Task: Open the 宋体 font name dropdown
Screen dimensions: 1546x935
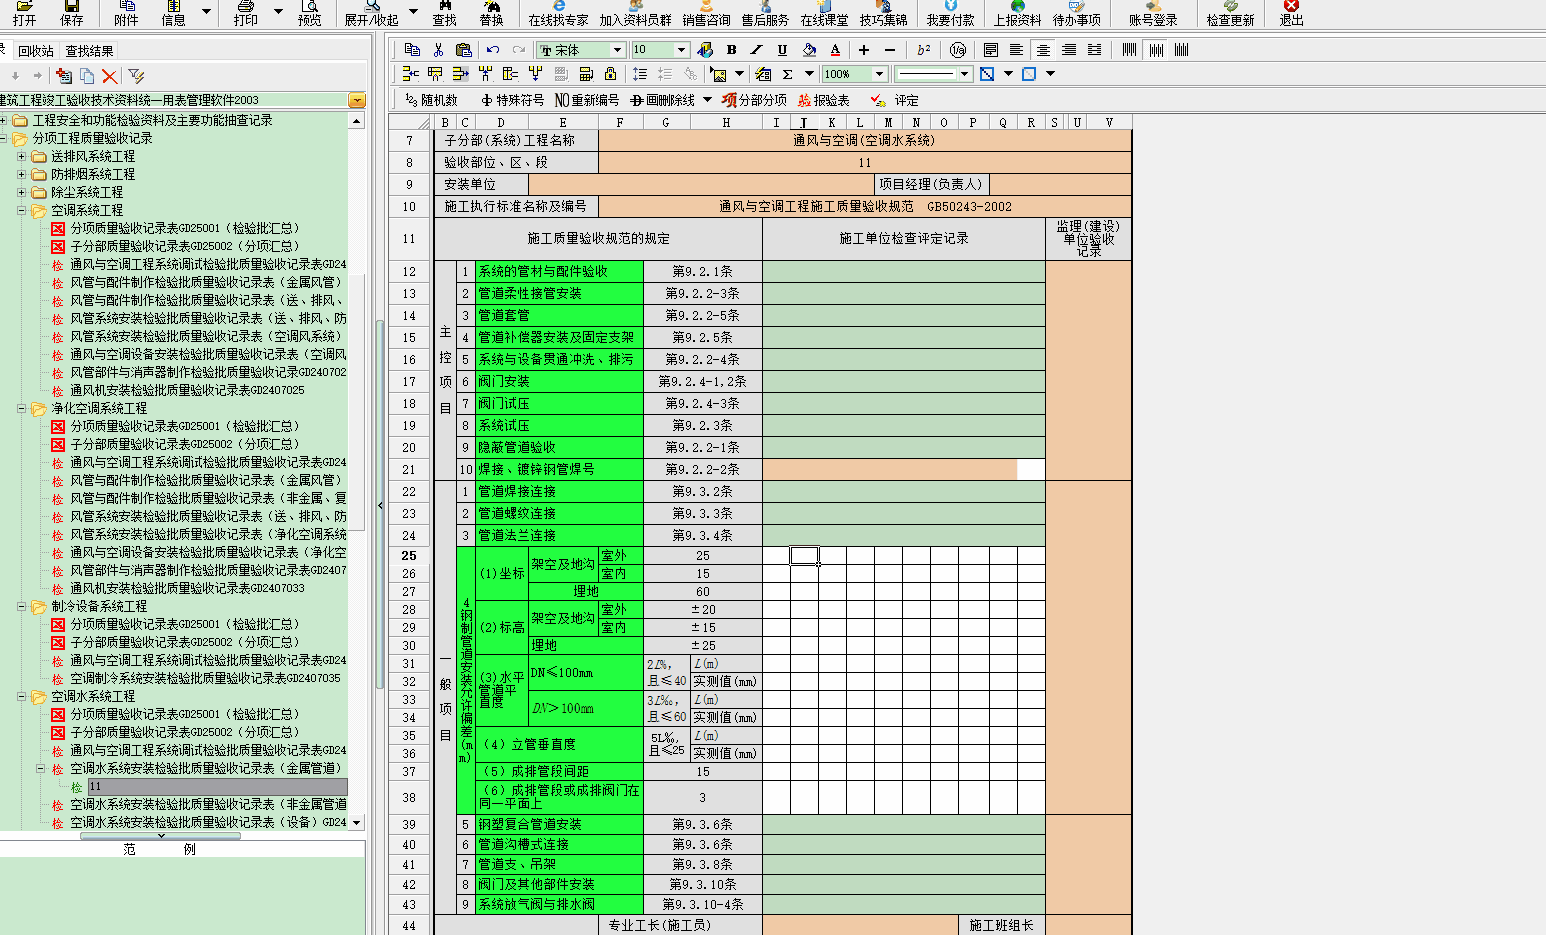Action: pyautogui.click(x=618, y=50)
